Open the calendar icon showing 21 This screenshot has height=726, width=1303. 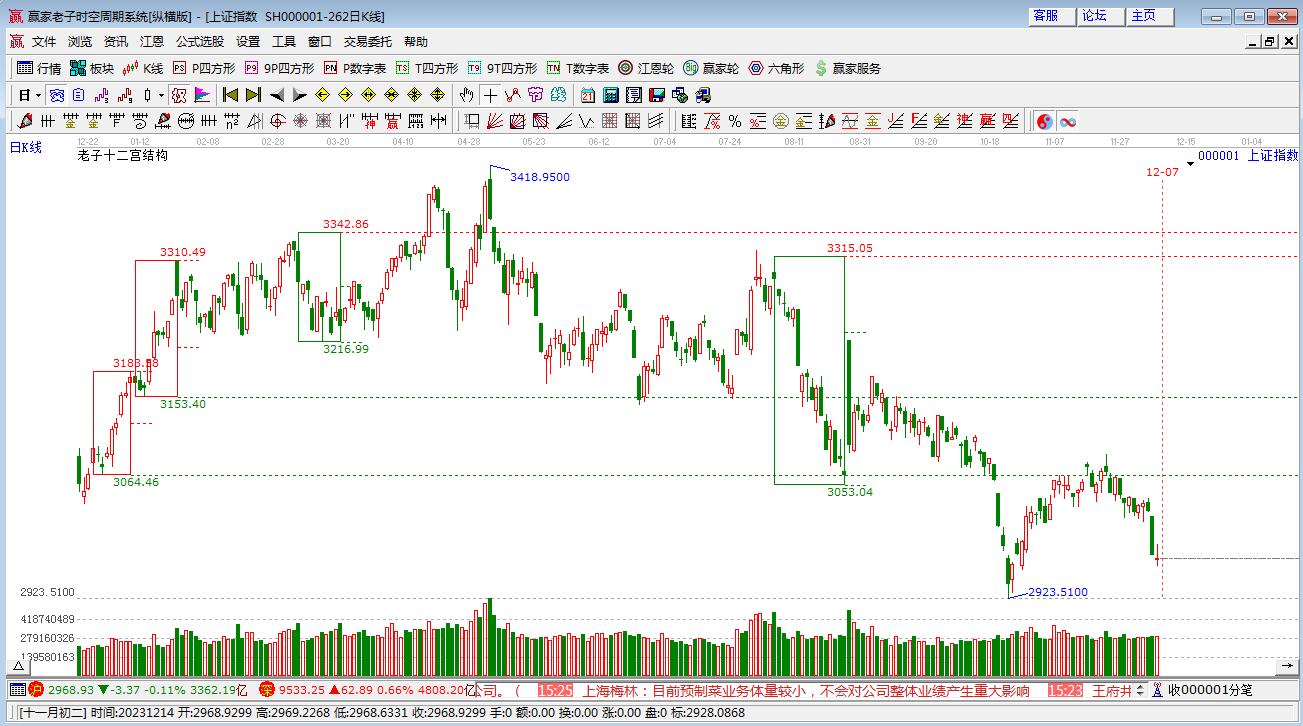(x=587, y=95)
